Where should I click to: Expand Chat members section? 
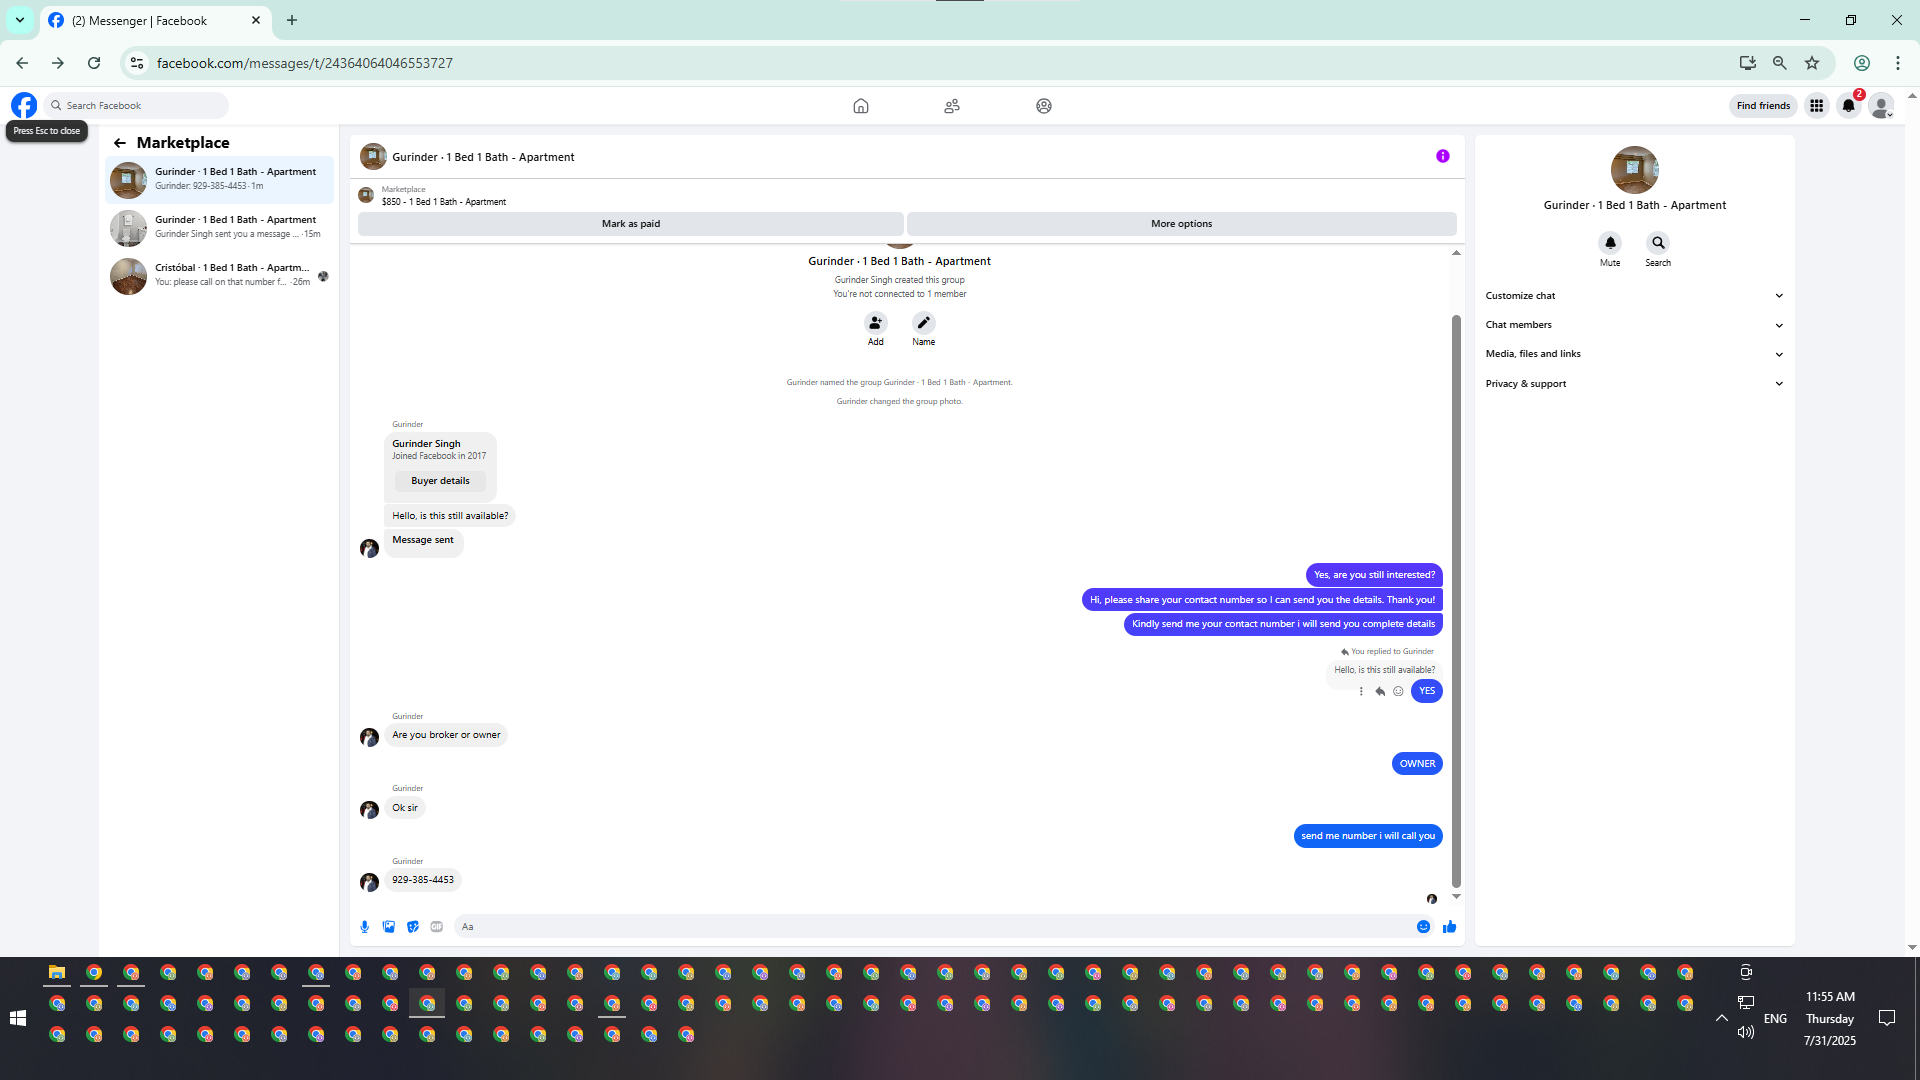(1634, 325)
